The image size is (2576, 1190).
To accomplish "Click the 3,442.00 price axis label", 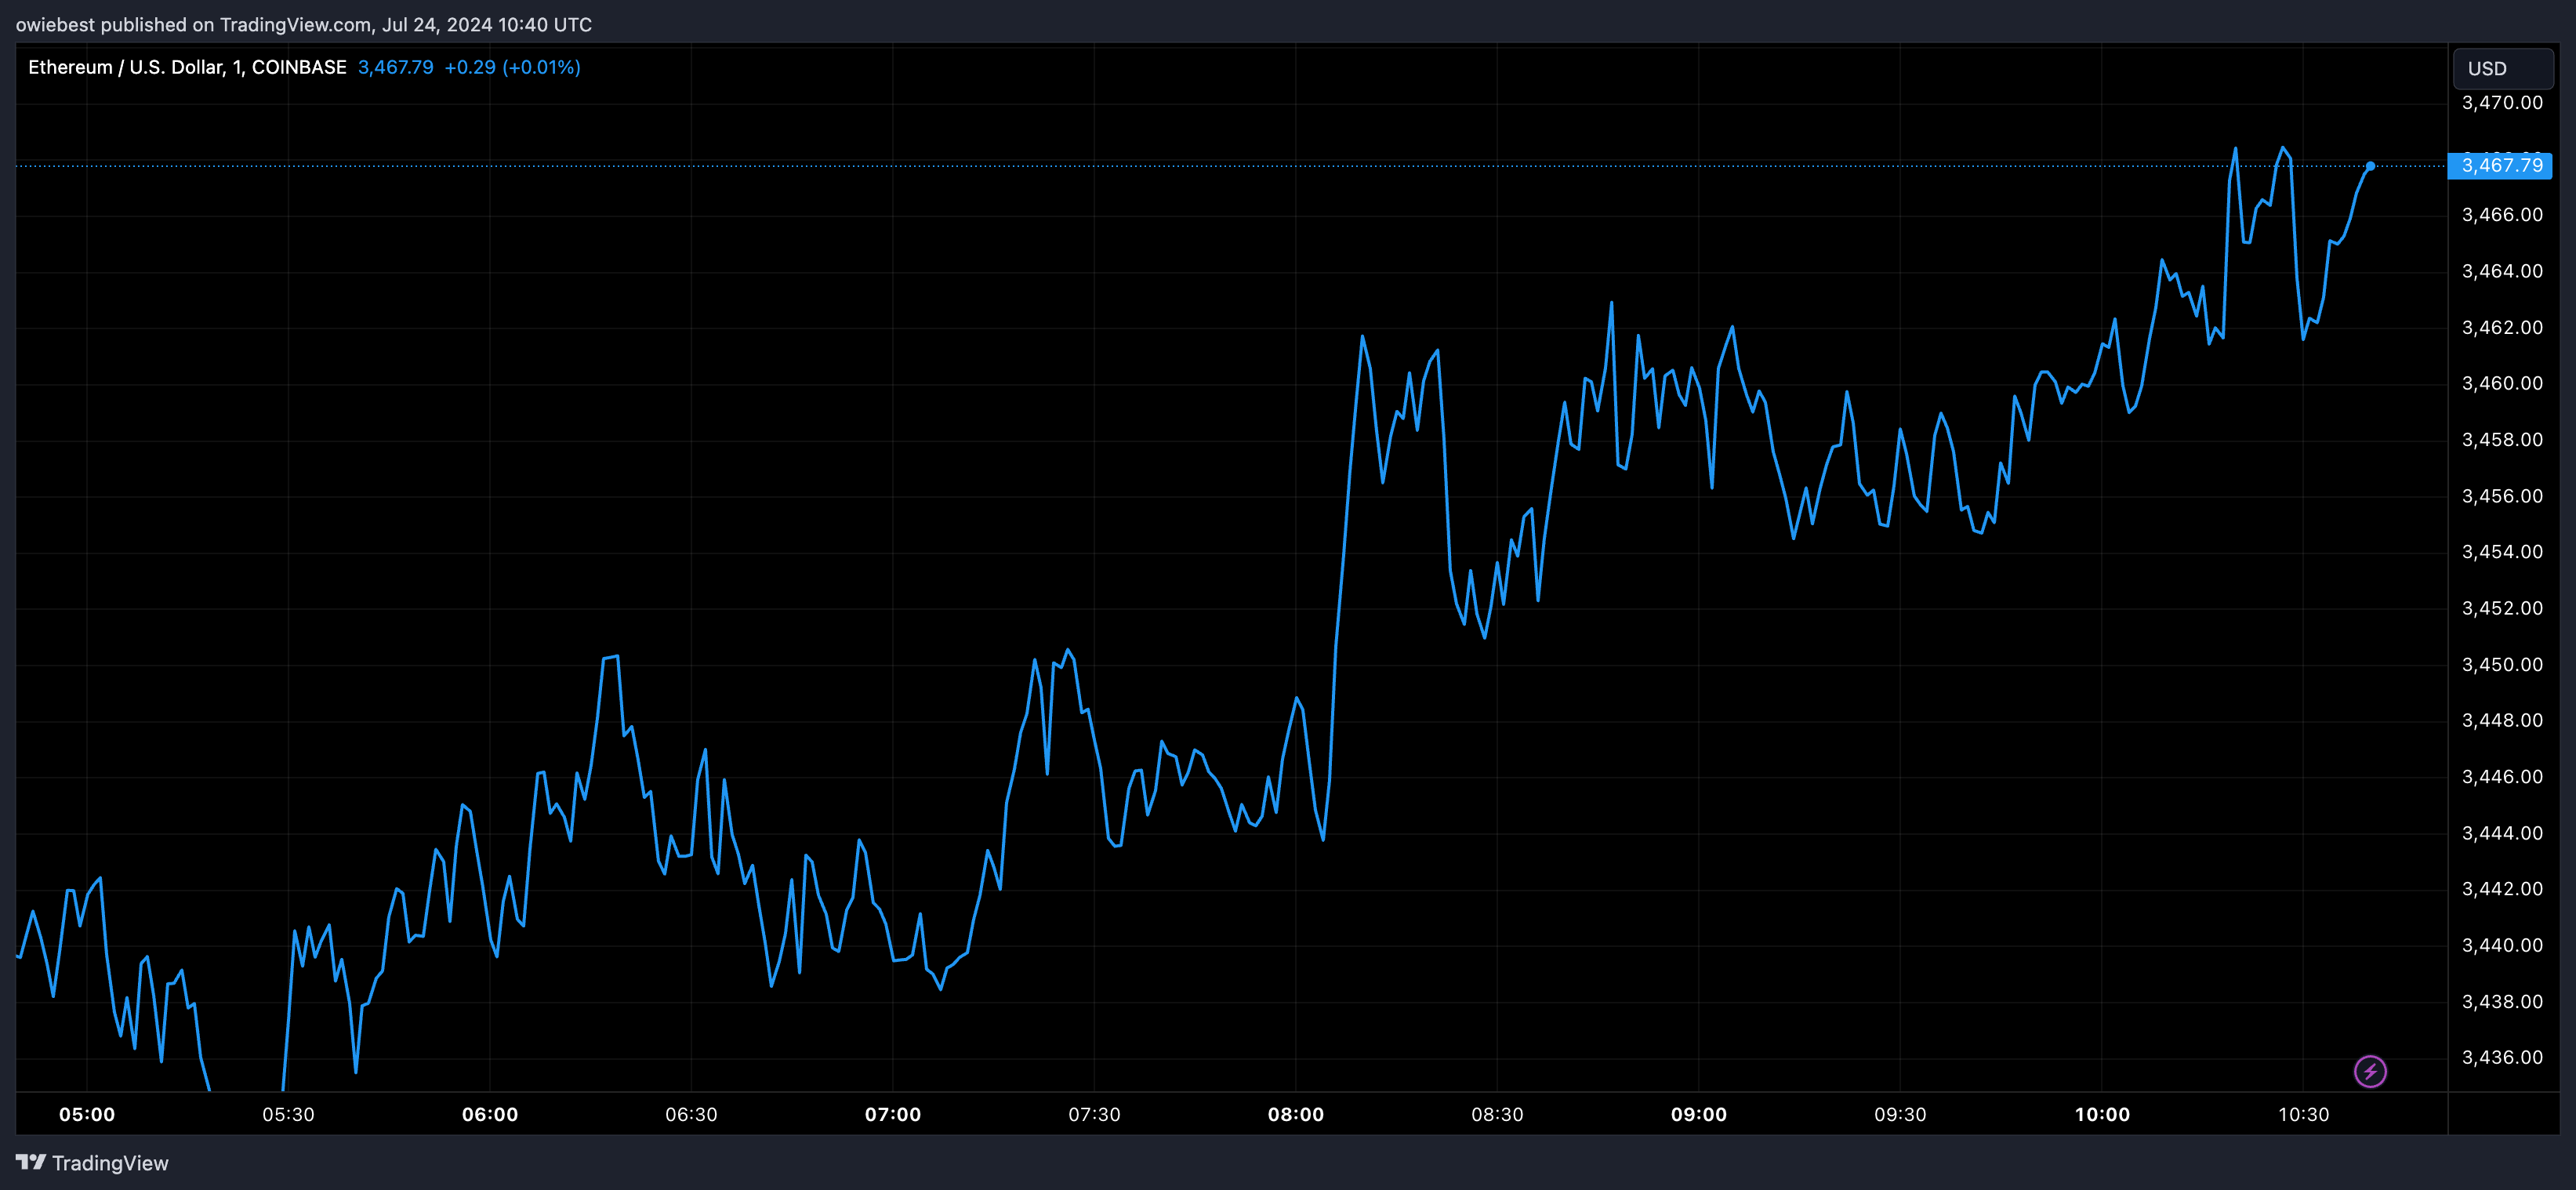I will click(x=2502, y=888).
